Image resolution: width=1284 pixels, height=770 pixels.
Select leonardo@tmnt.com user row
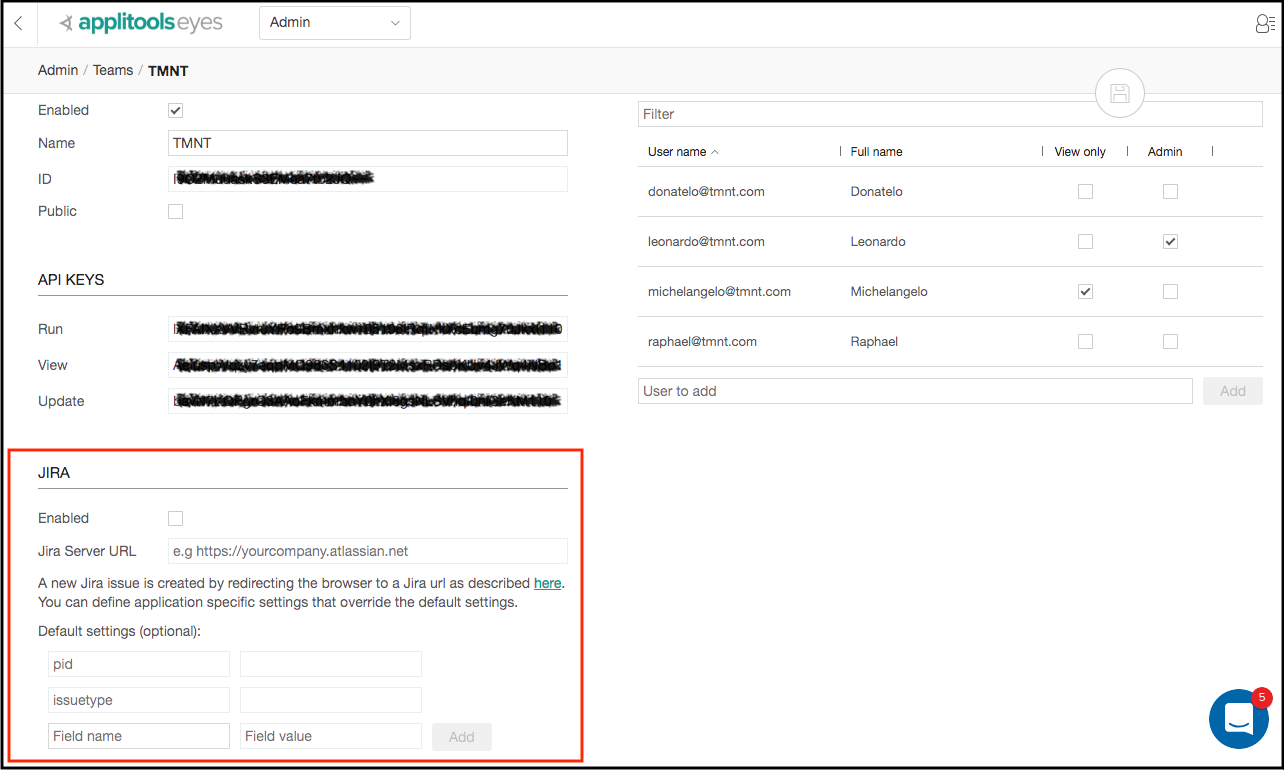pos(950,242)
